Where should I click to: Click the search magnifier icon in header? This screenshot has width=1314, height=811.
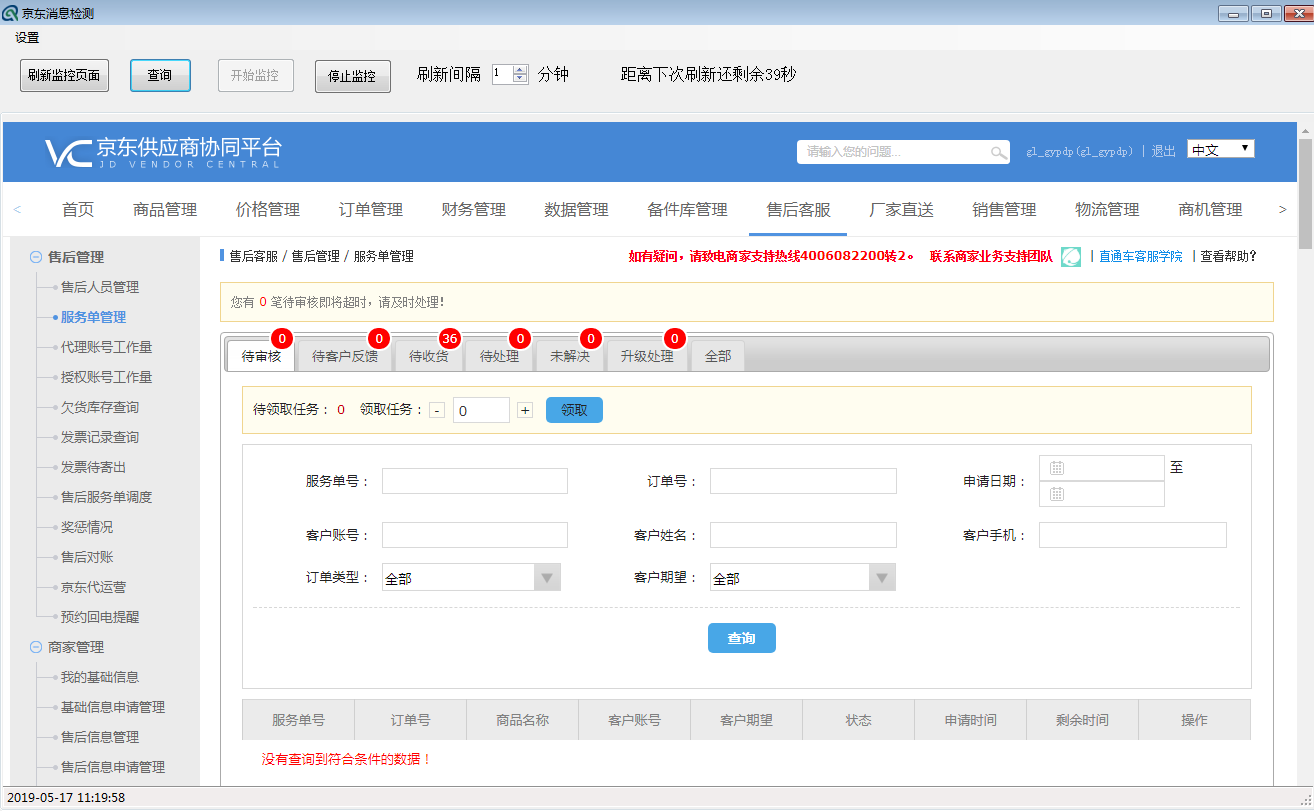(x=998, y=152)
